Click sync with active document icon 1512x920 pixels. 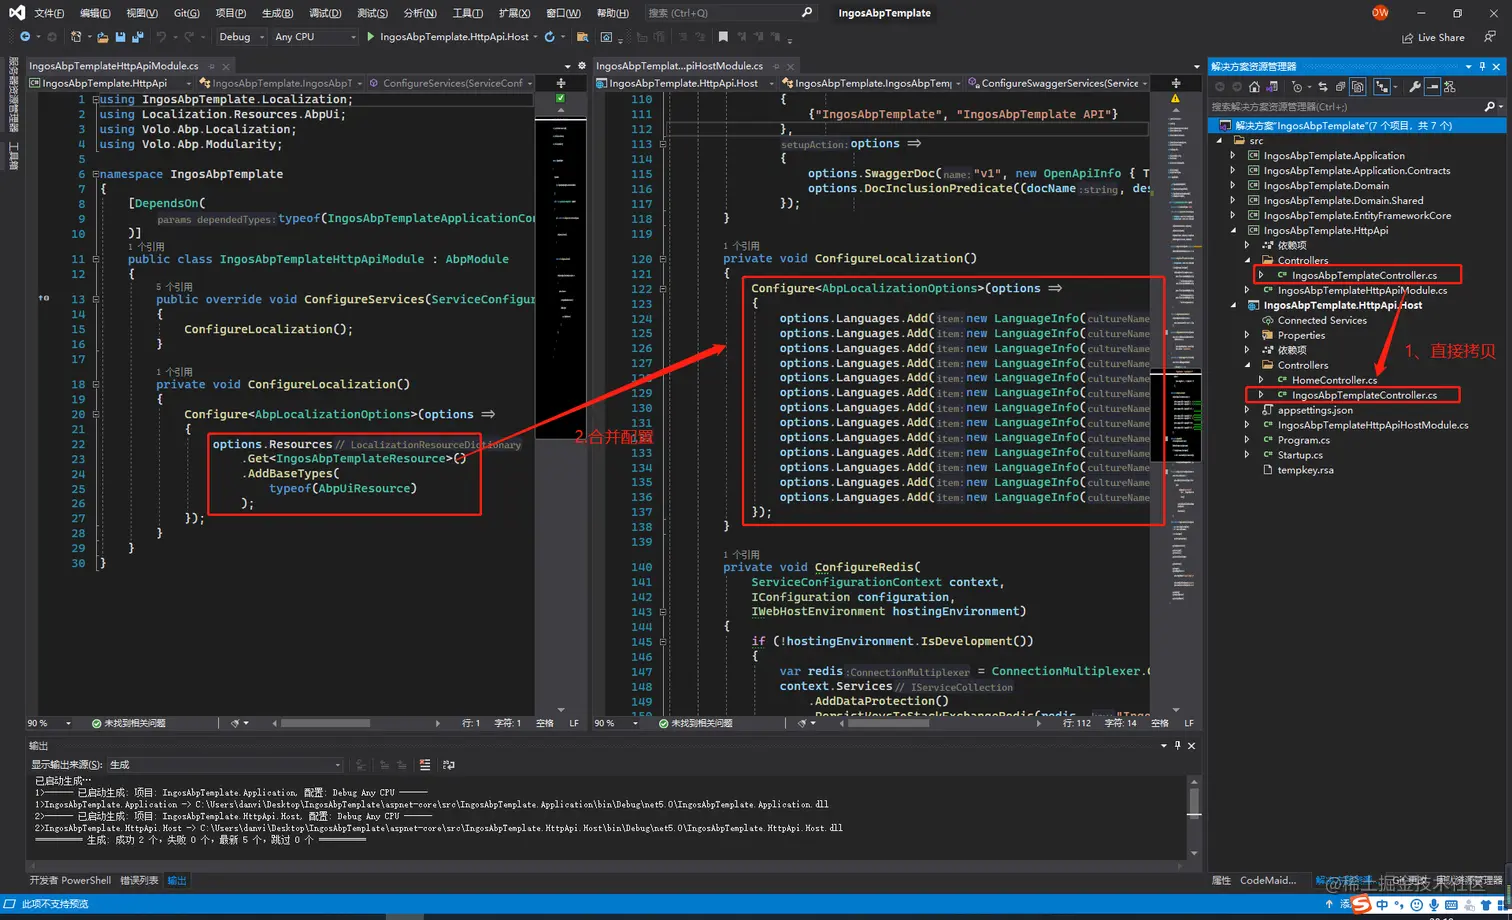click(x=1323, y=87)
